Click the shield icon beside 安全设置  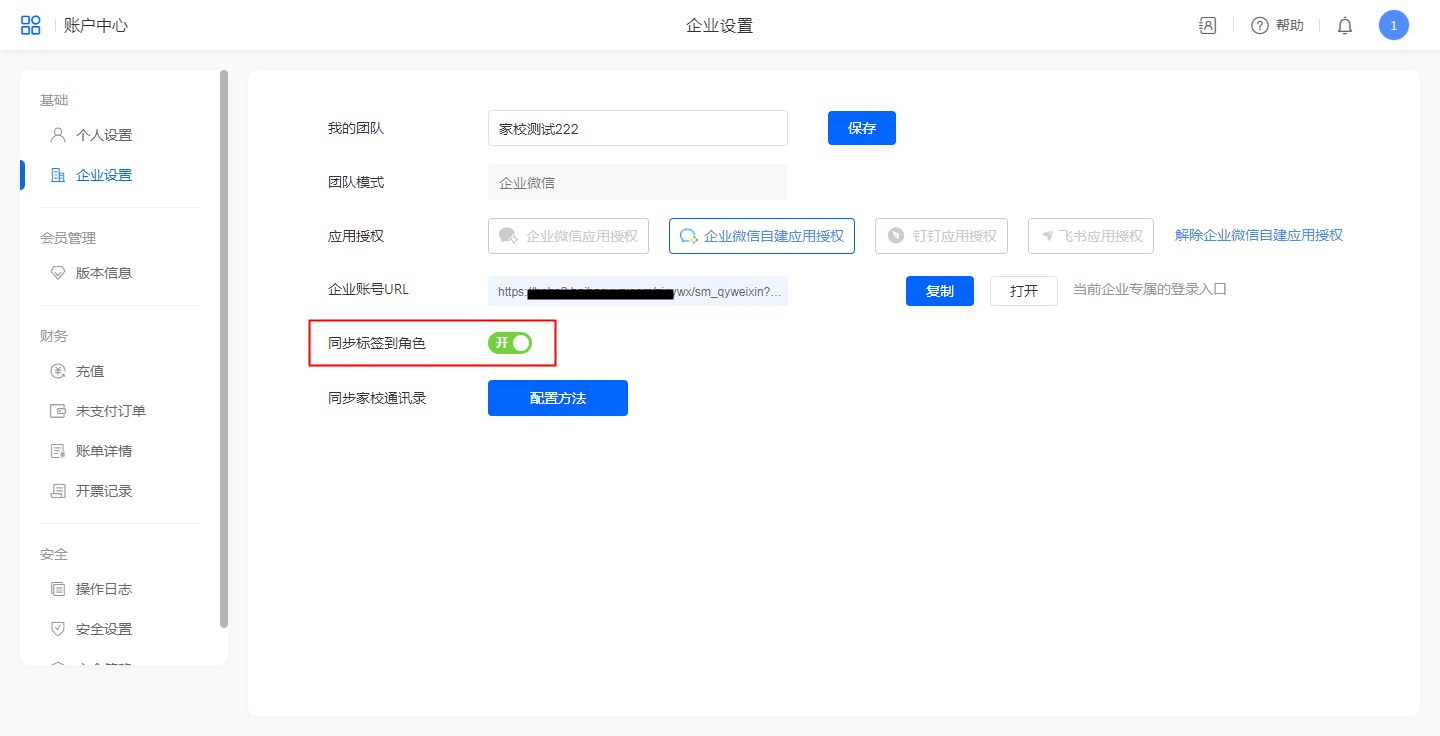58,629
